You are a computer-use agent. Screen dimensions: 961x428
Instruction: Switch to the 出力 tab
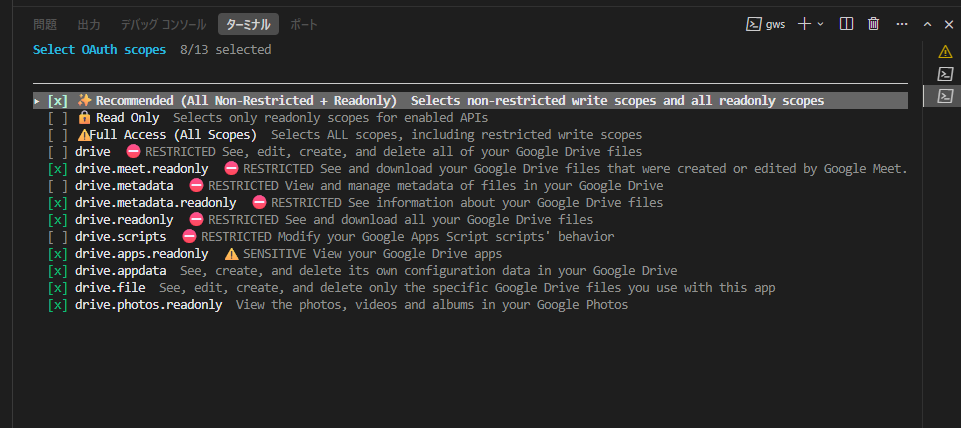tap(89, 24)
